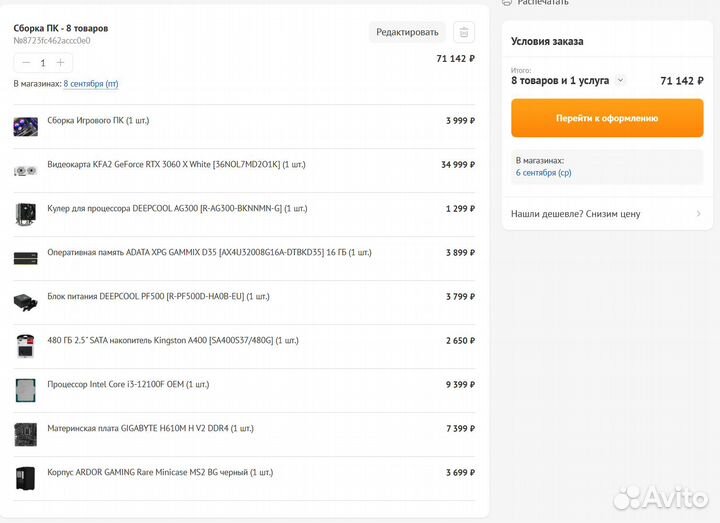Click the quantity input field
The height and width of the screenshot is (523, 720).
click(43, 62)
